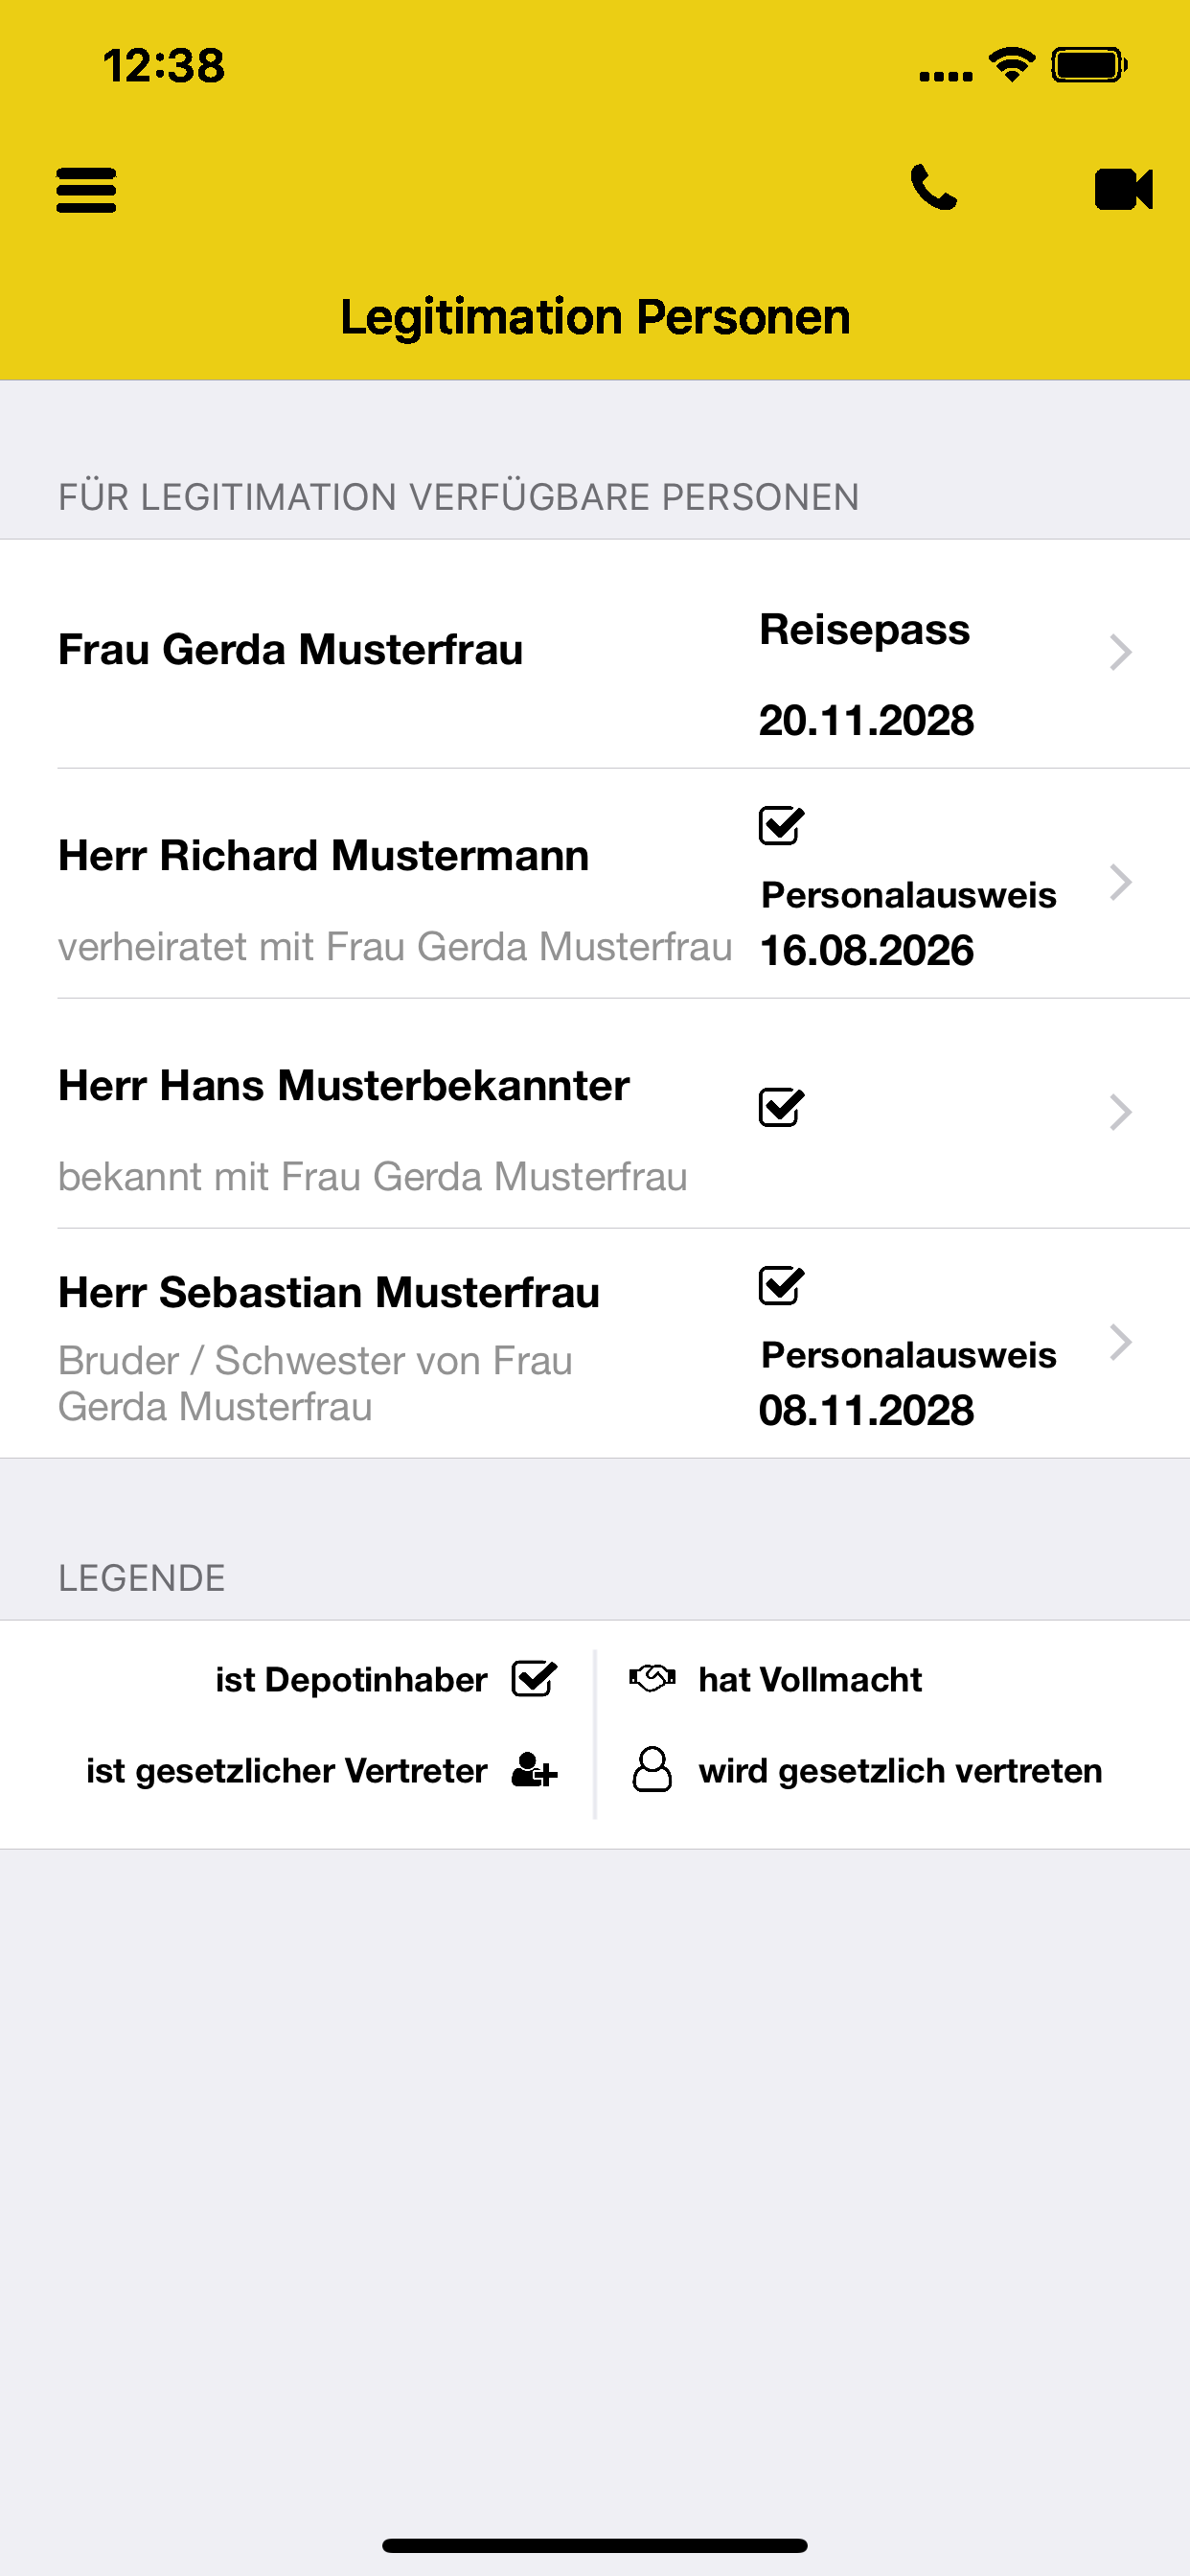Tap the Wi-Fi status icon

pos(1011,66)
